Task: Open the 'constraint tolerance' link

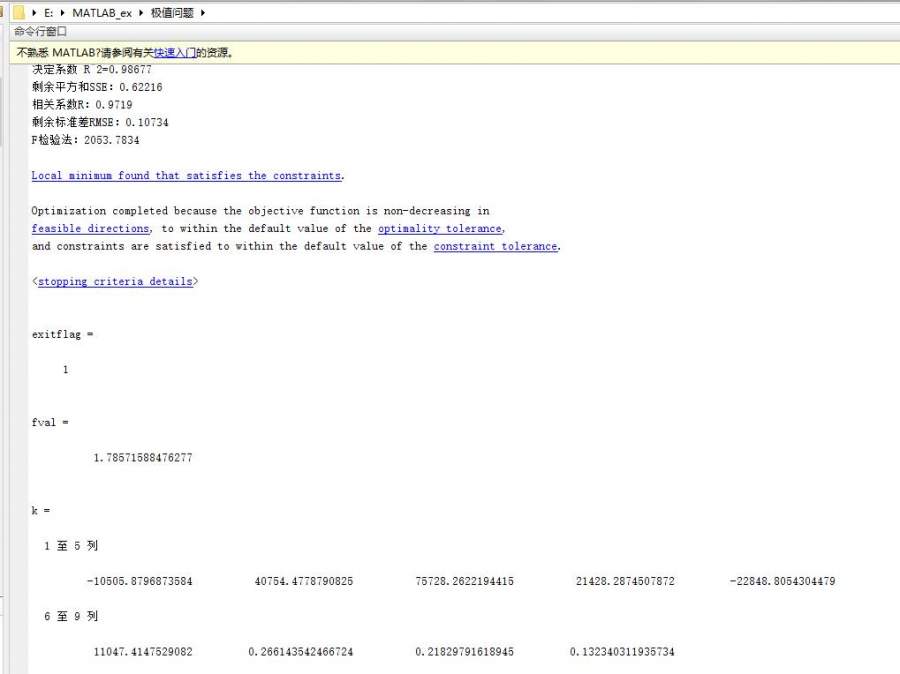Action: click(495, 246)
